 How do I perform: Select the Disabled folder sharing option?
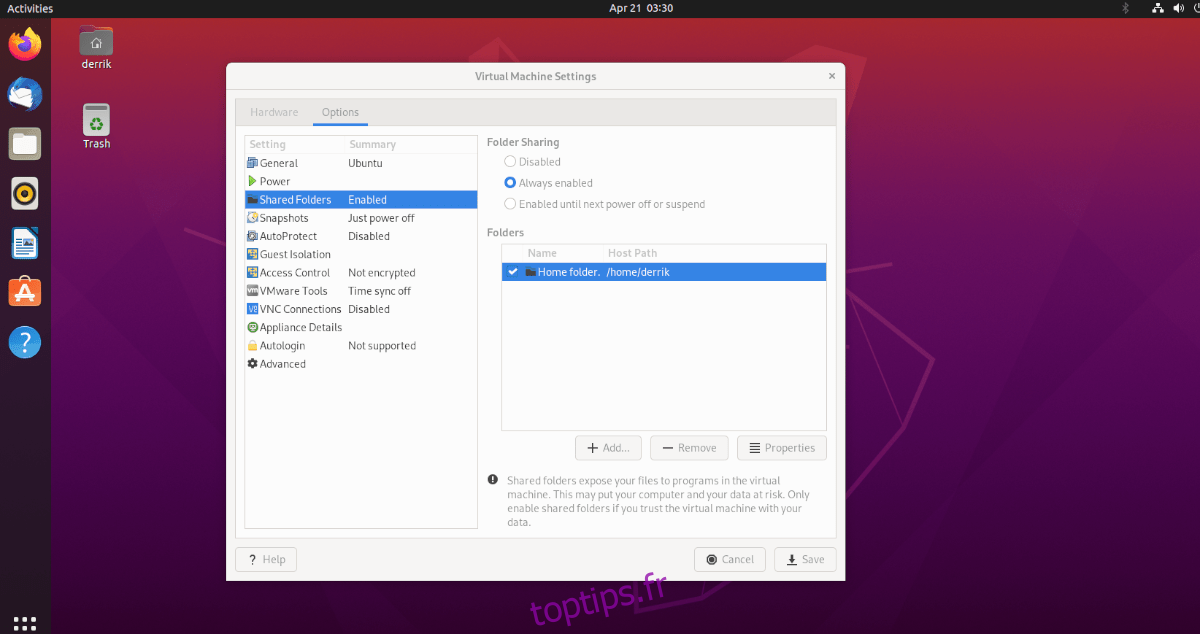tap(510, 161)
